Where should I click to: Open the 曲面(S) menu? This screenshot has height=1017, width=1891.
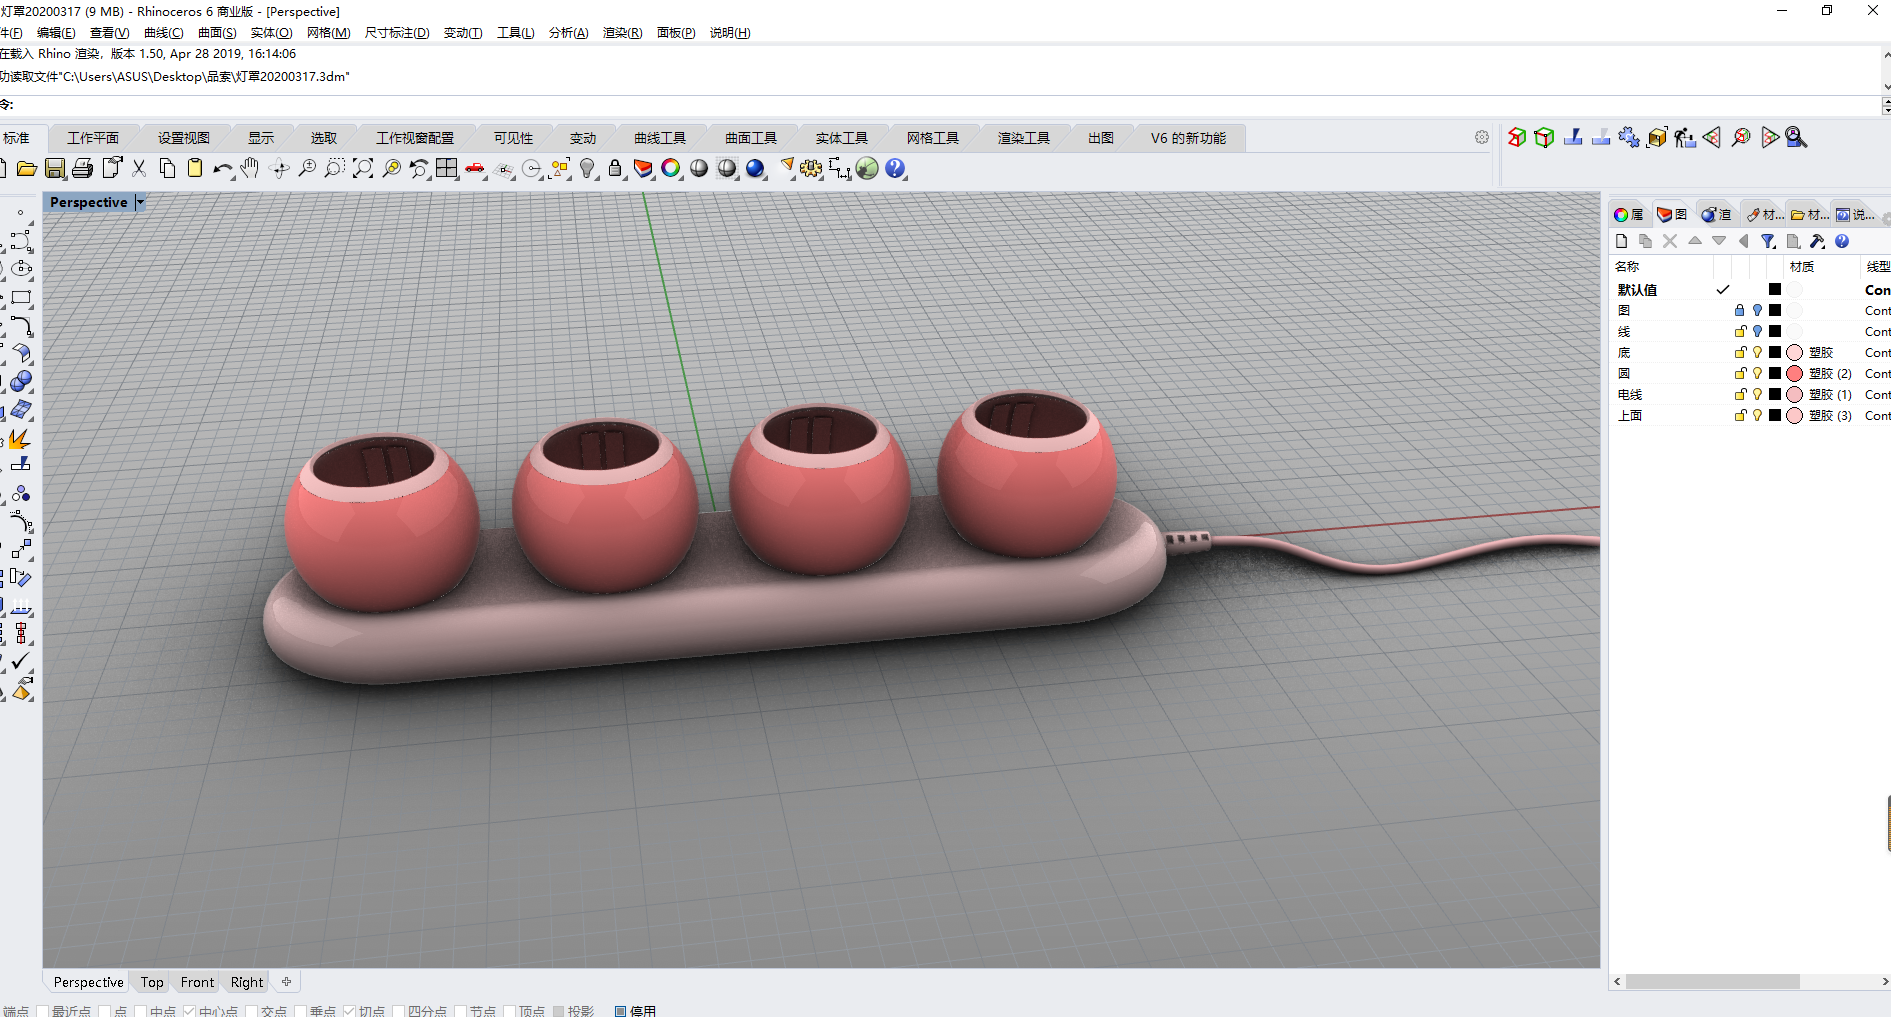217,33
